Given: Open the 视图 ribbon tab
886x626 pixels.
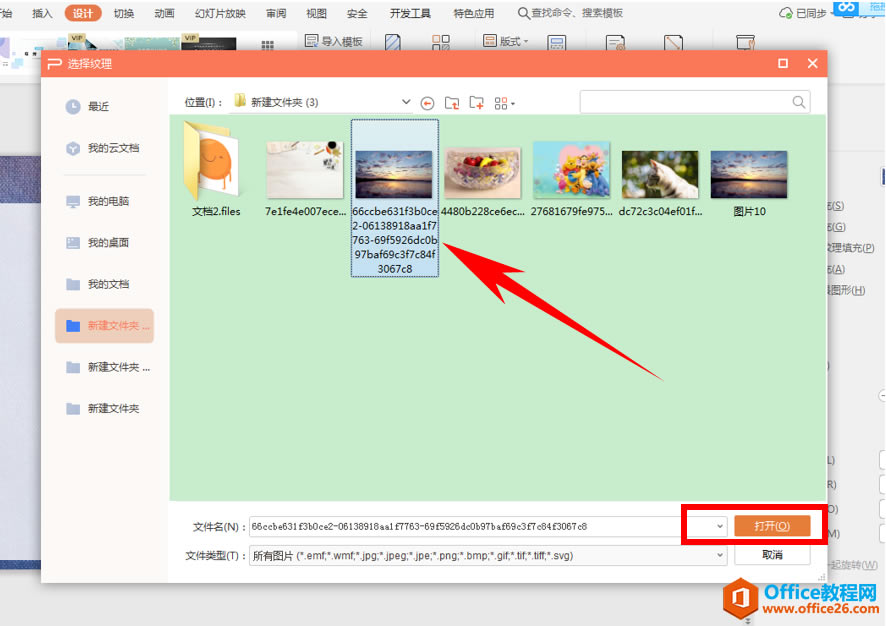Looking at the screenshot, I should pyautogui.click(x=316, y=13).
